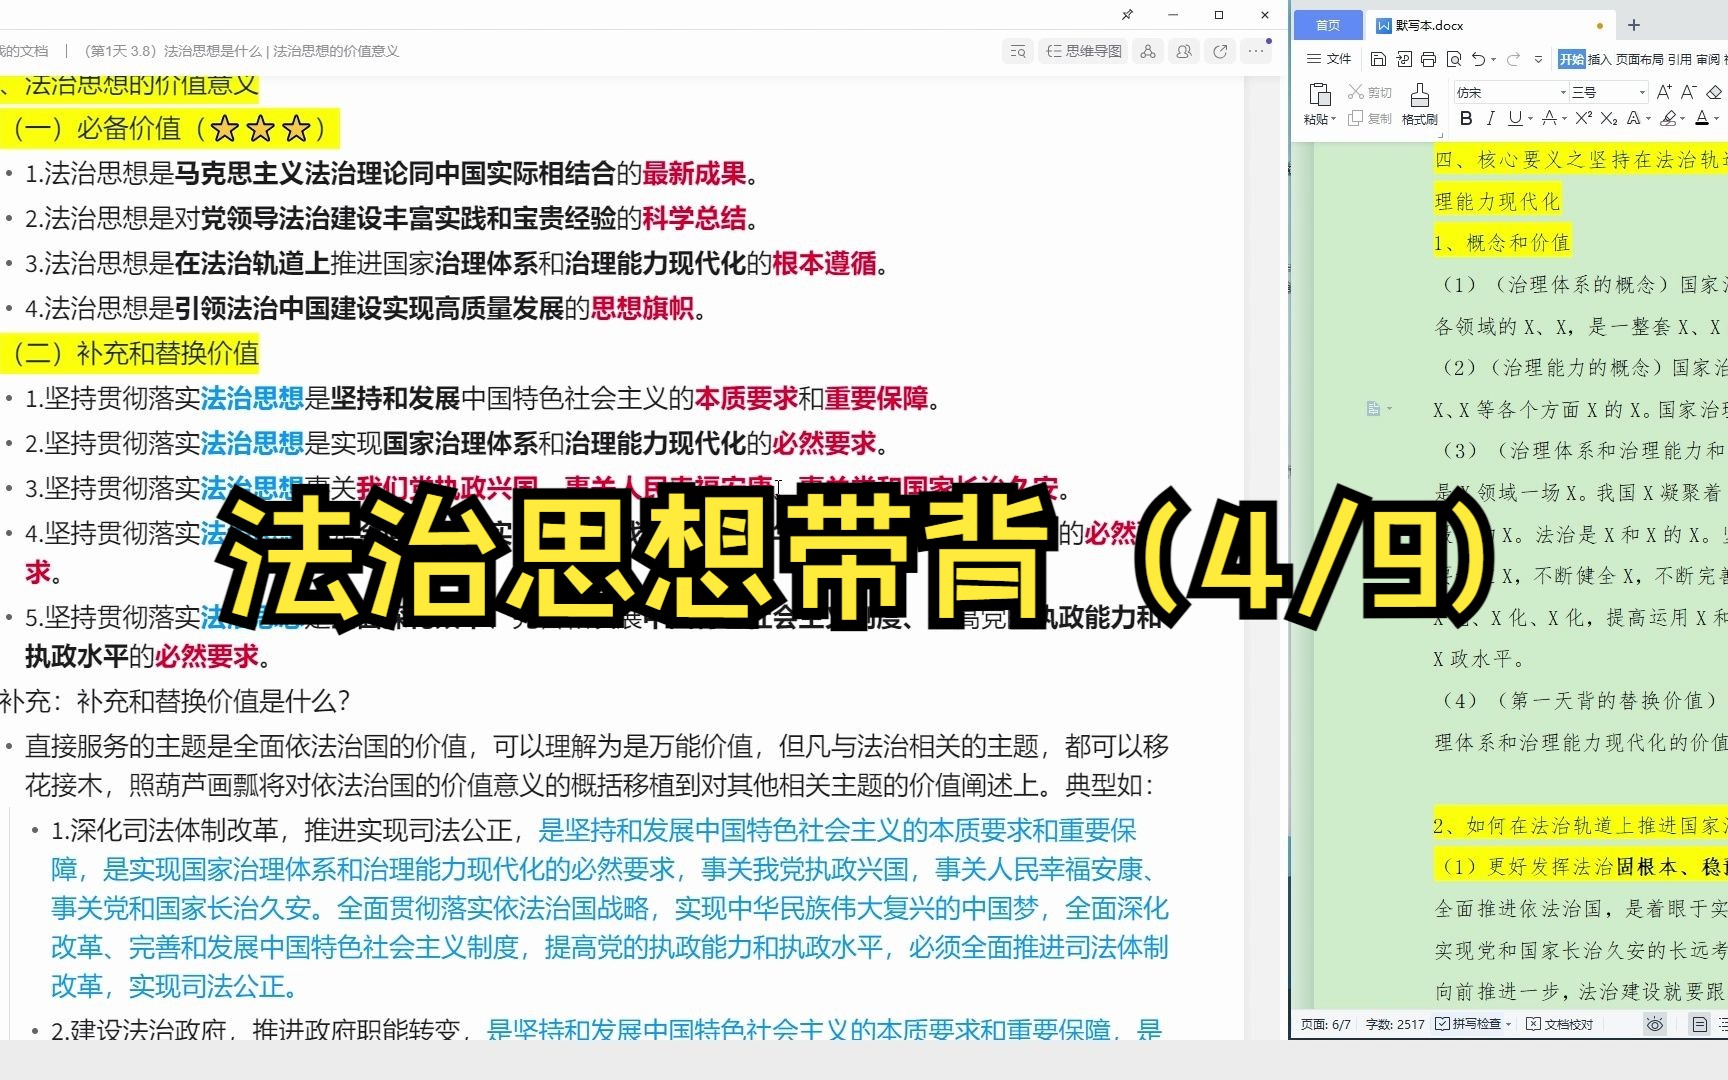Open a new tab with plus button
Viewport: 1728px width, 1080px height.
1634,25
